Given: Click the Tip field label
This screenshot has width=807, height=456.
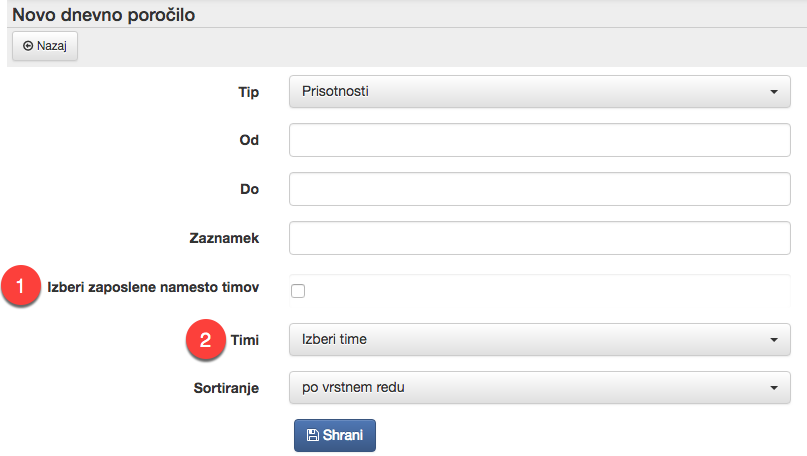Looking at the screenshot, I should point(247,92).
